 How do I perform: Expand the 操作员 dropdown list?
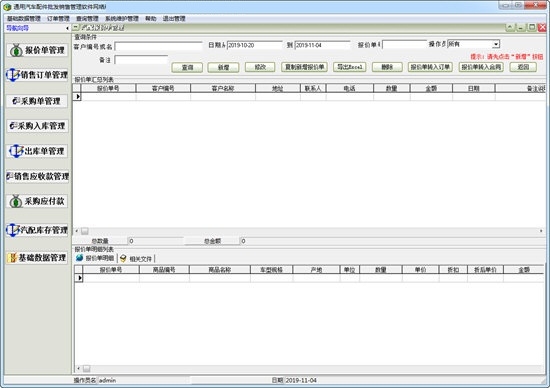[496, 44]
